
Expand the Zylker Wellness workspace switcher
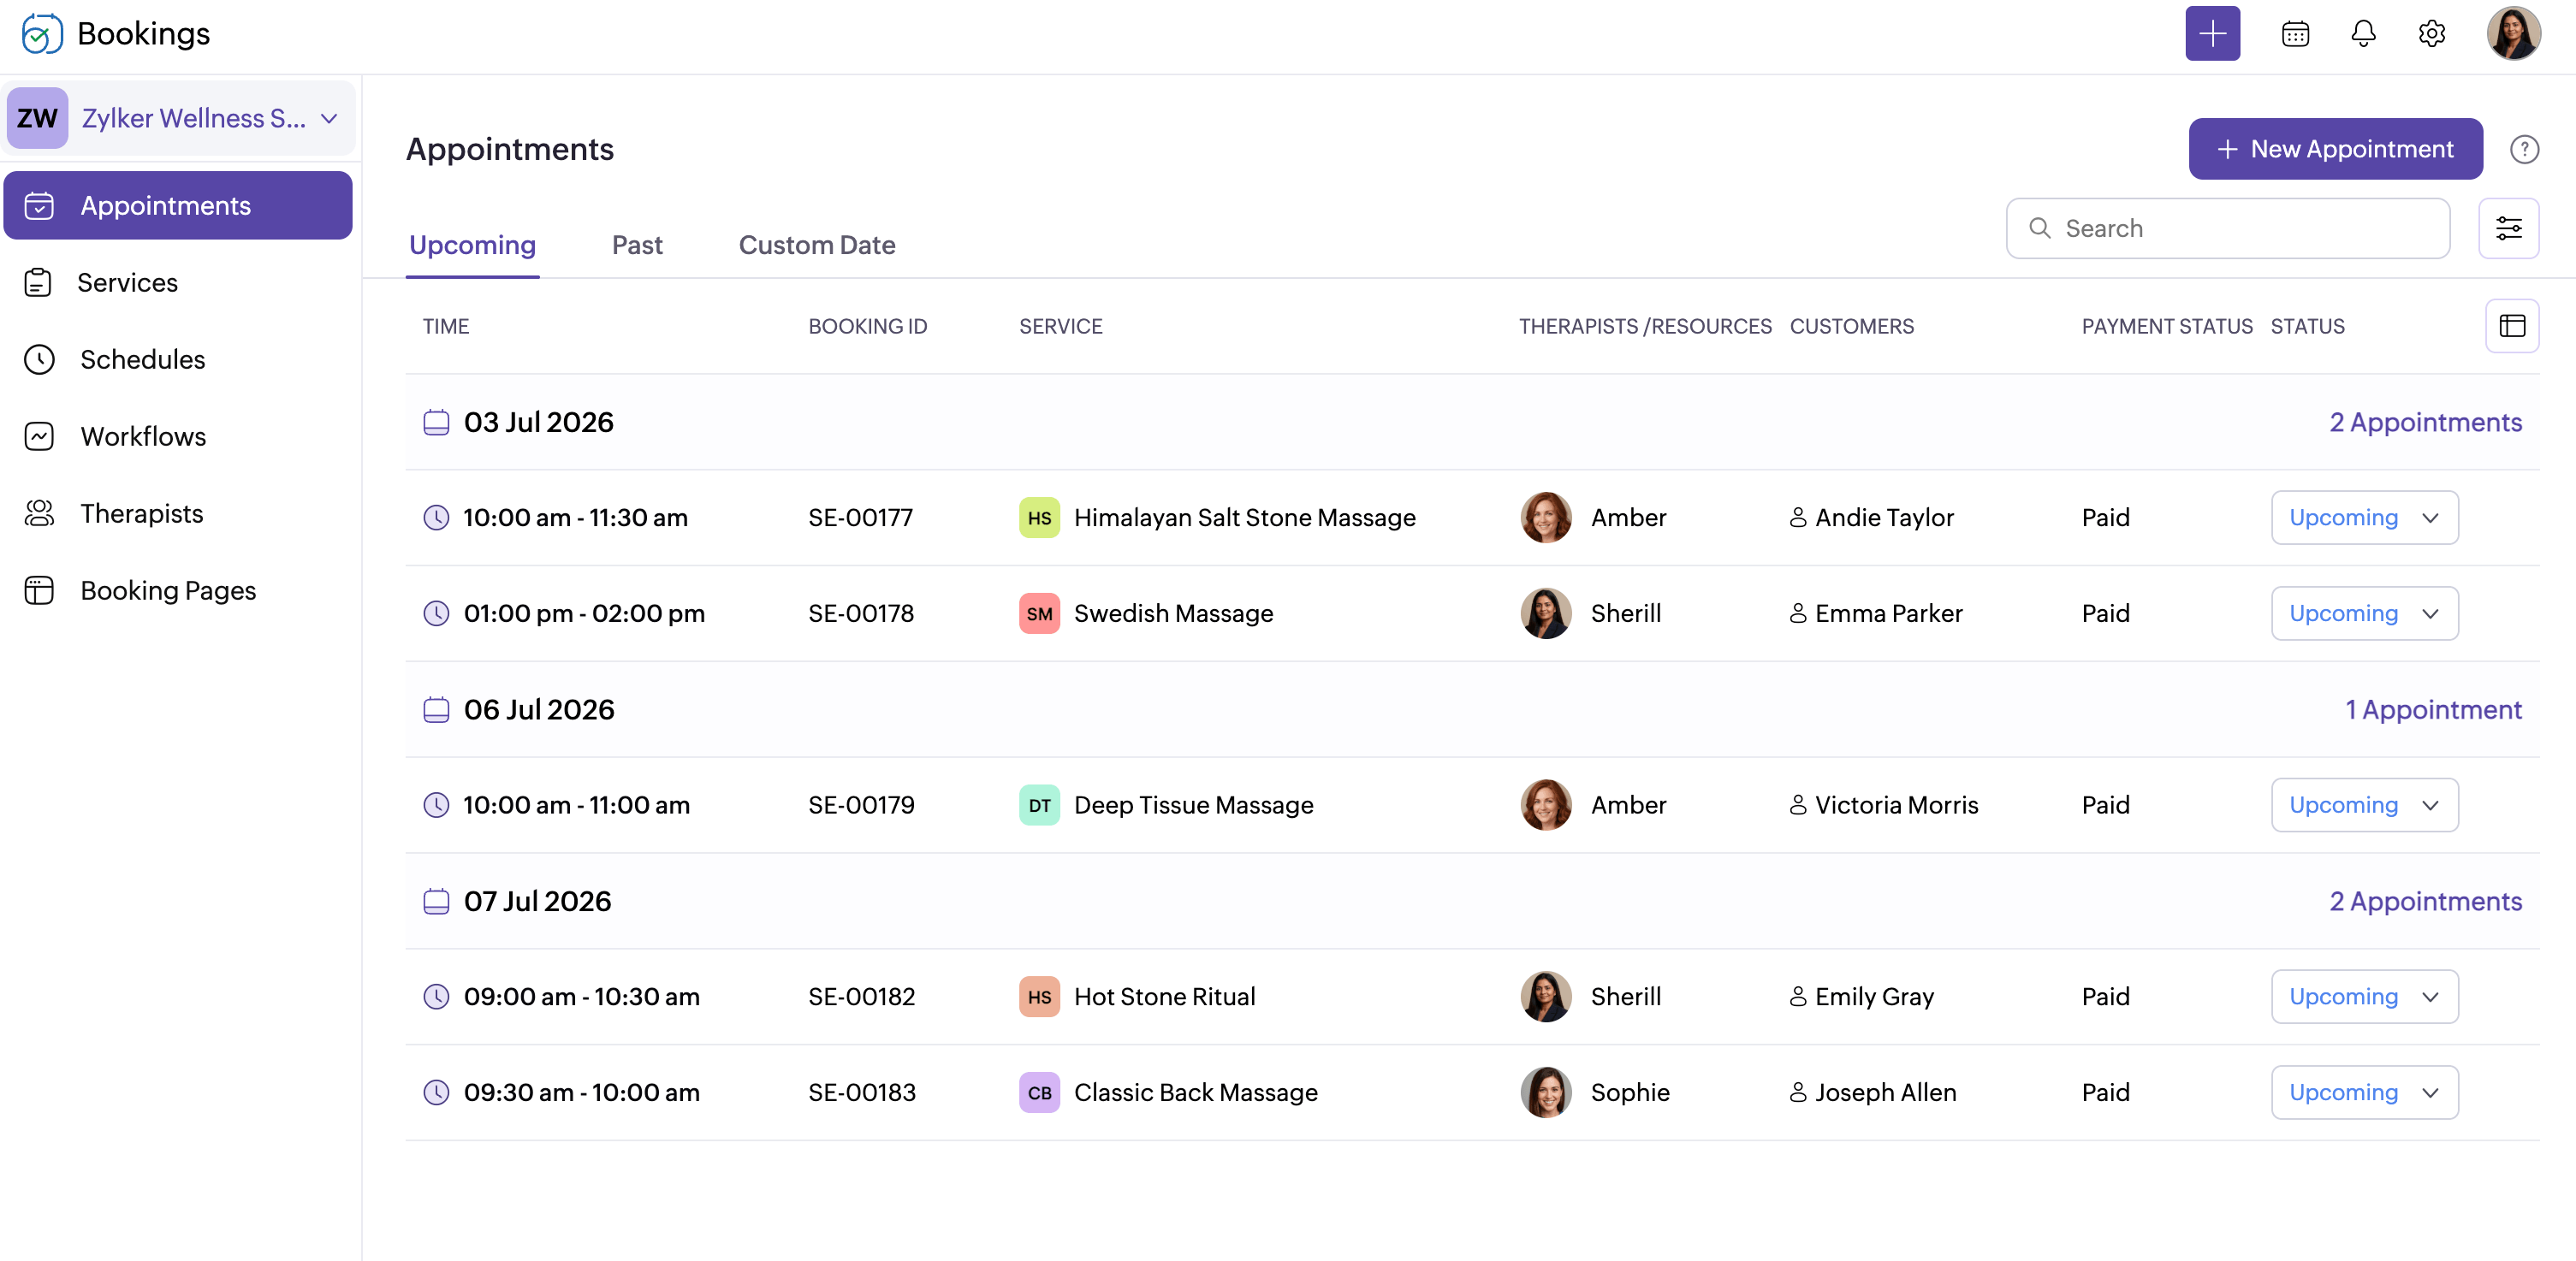click(x=180, y=118)
